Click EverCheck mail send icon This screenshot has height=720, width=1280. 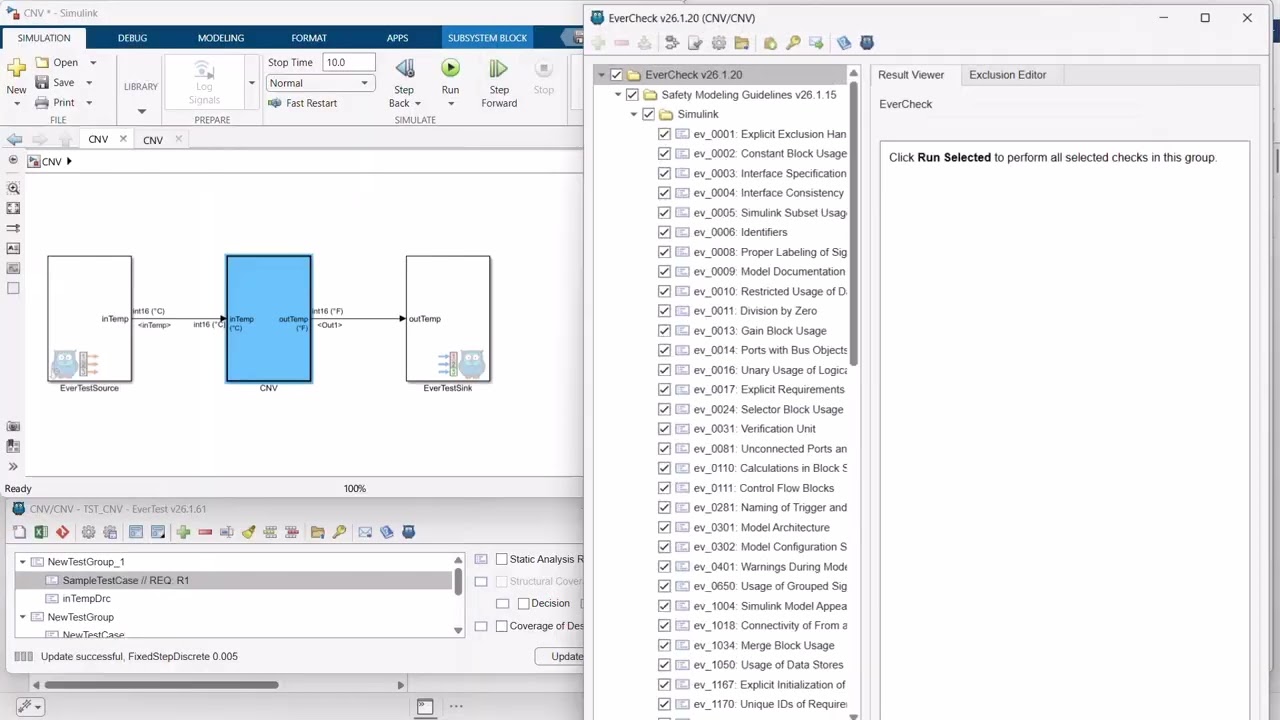(816, 43)
